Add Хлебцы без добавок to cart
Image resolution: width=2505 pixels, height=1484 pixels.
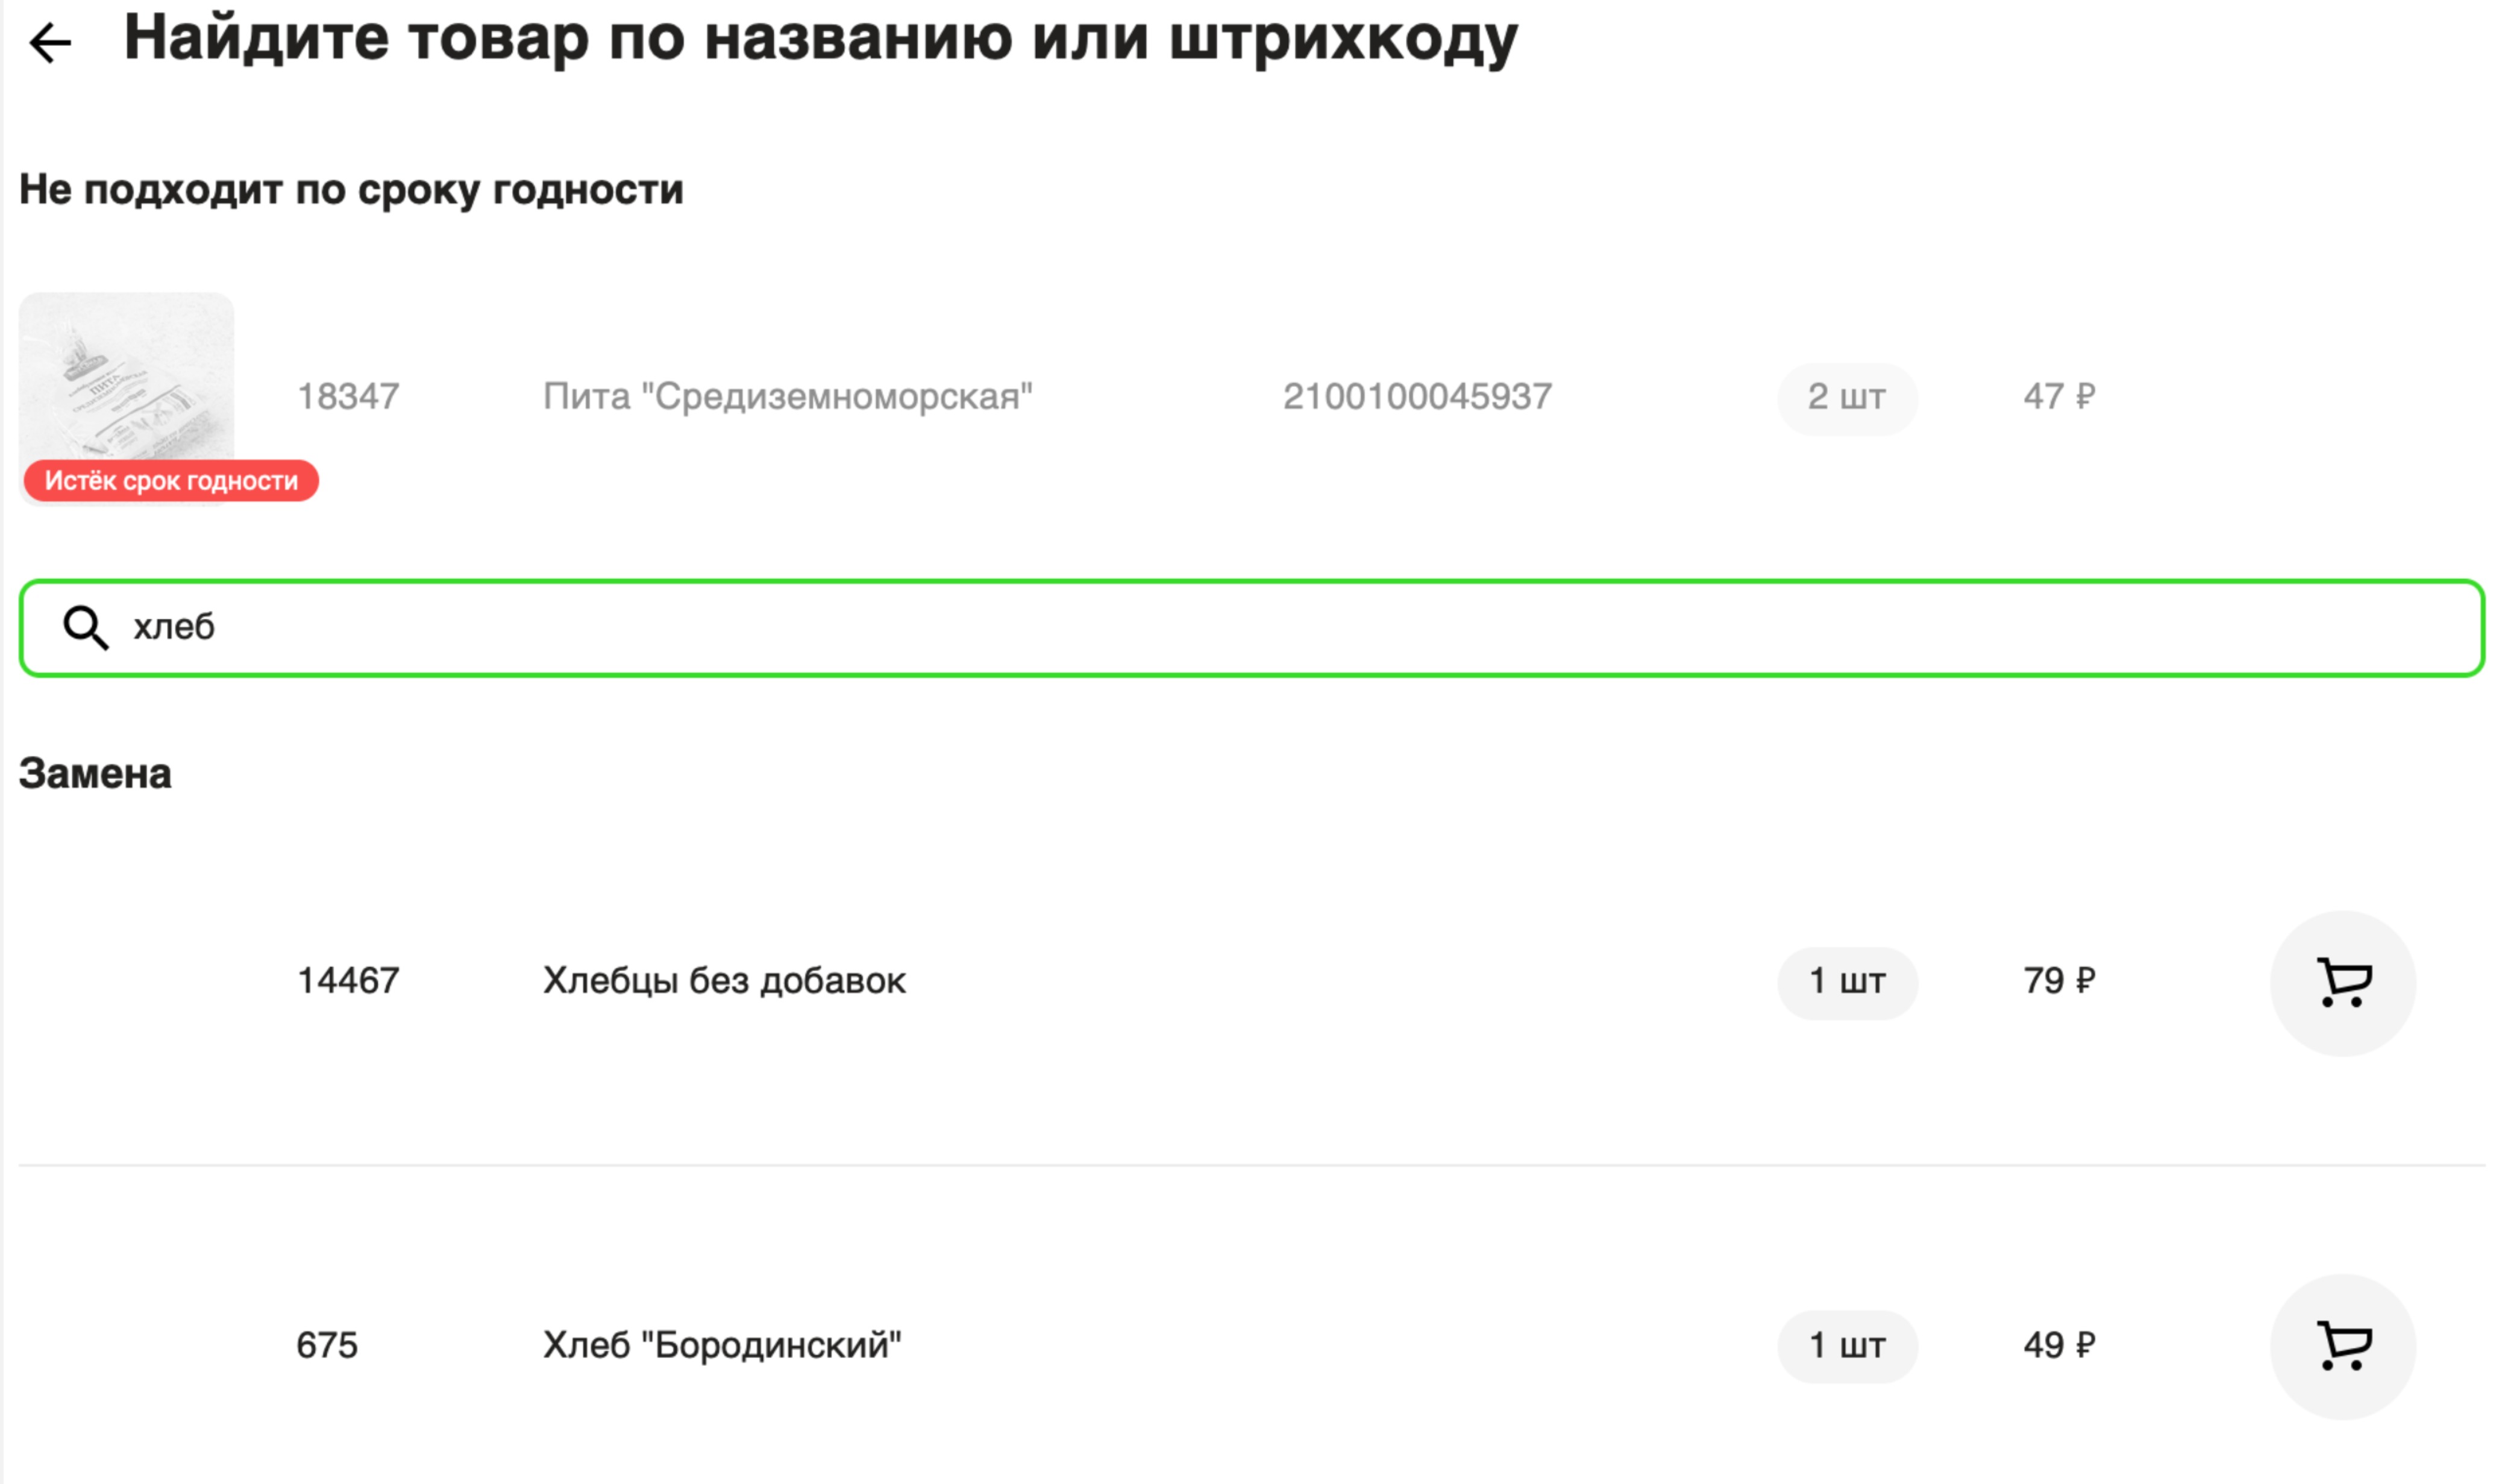2342,982
